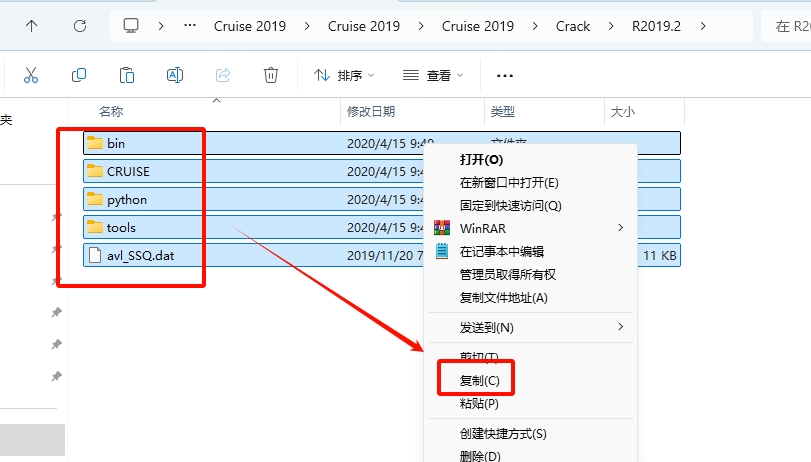Navigate to first Cruise 2019 breadcrumb

tap(250, 26)
